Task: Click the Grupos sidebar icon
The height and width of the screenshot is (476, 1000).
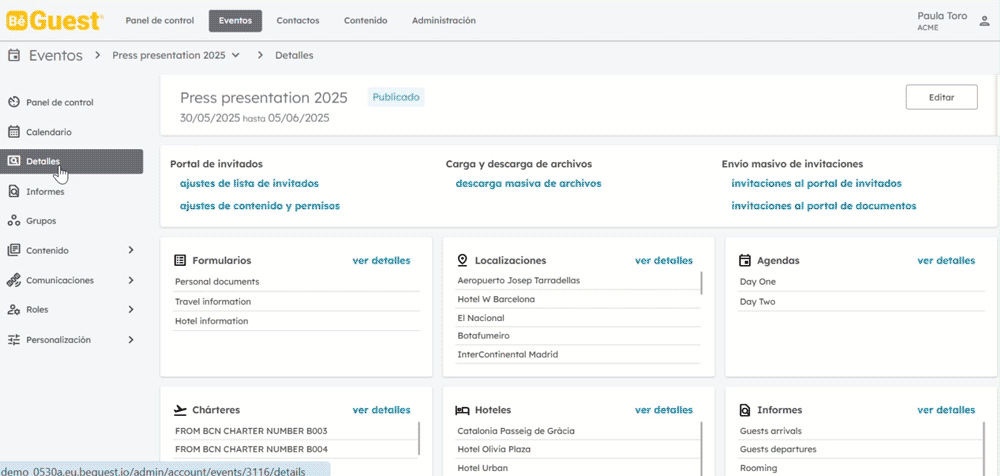Action: point(14,221)
